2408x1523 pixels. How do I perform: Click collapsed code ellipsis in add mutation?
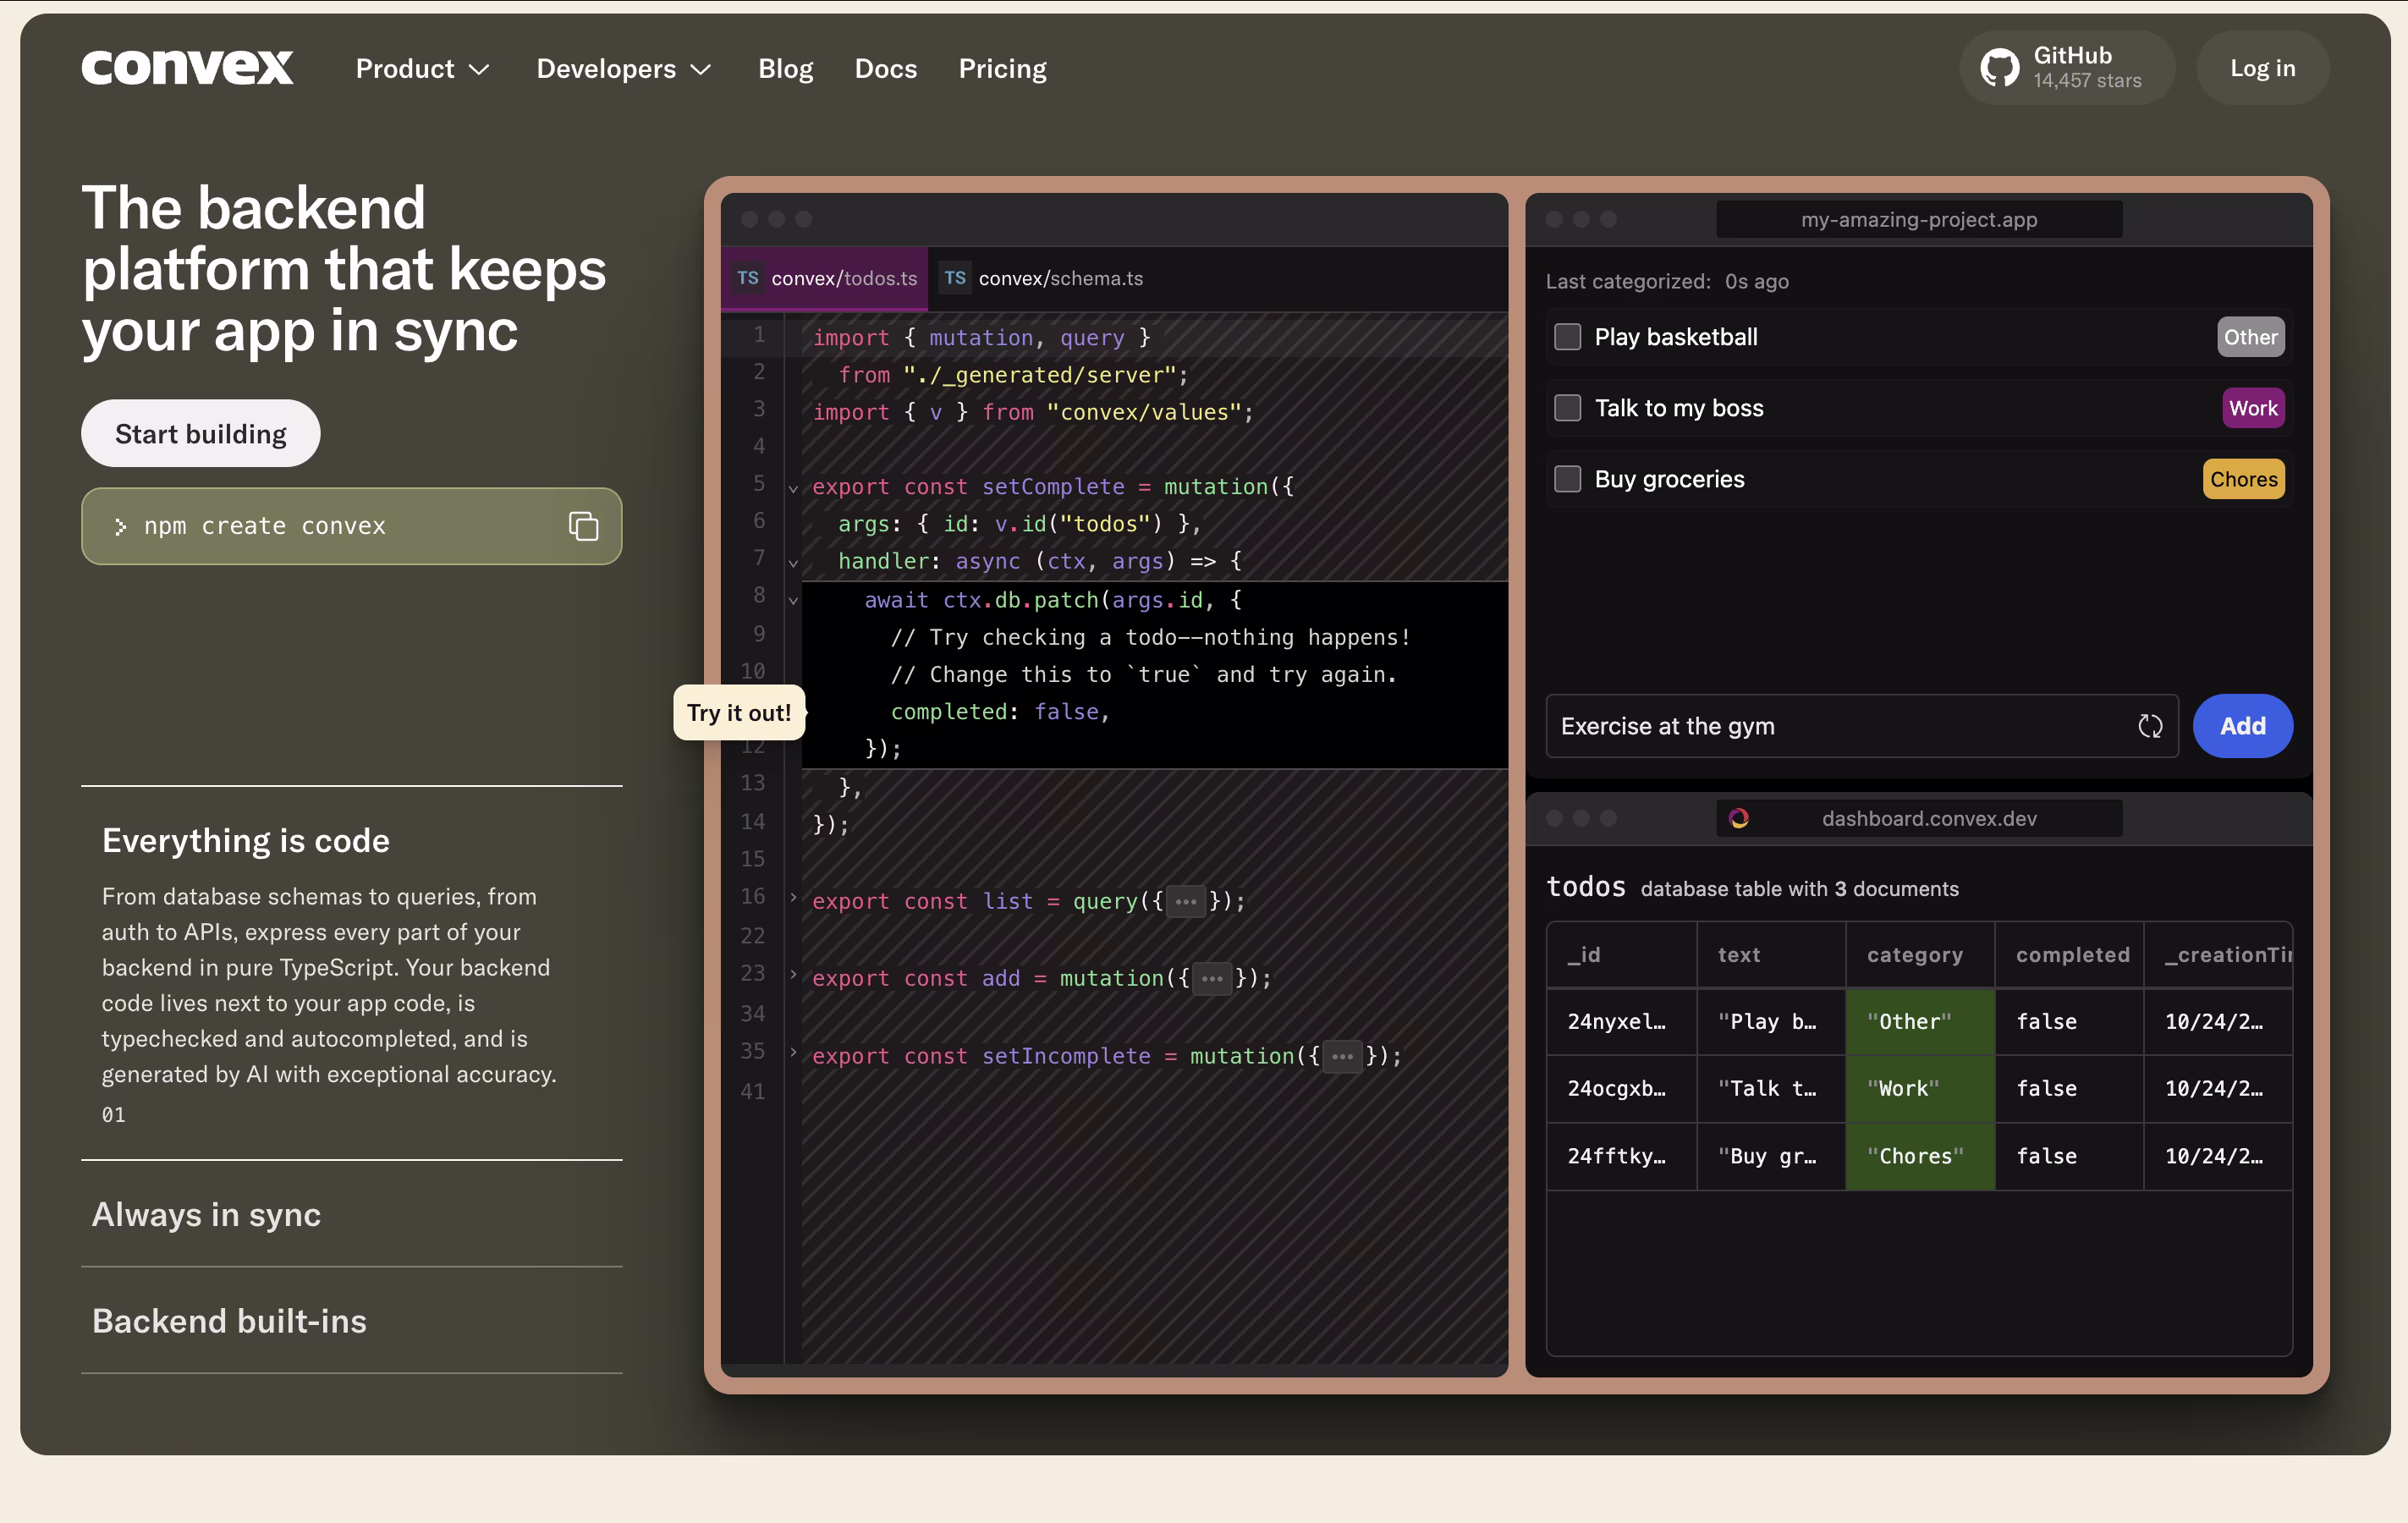[x=1212, y=979]
